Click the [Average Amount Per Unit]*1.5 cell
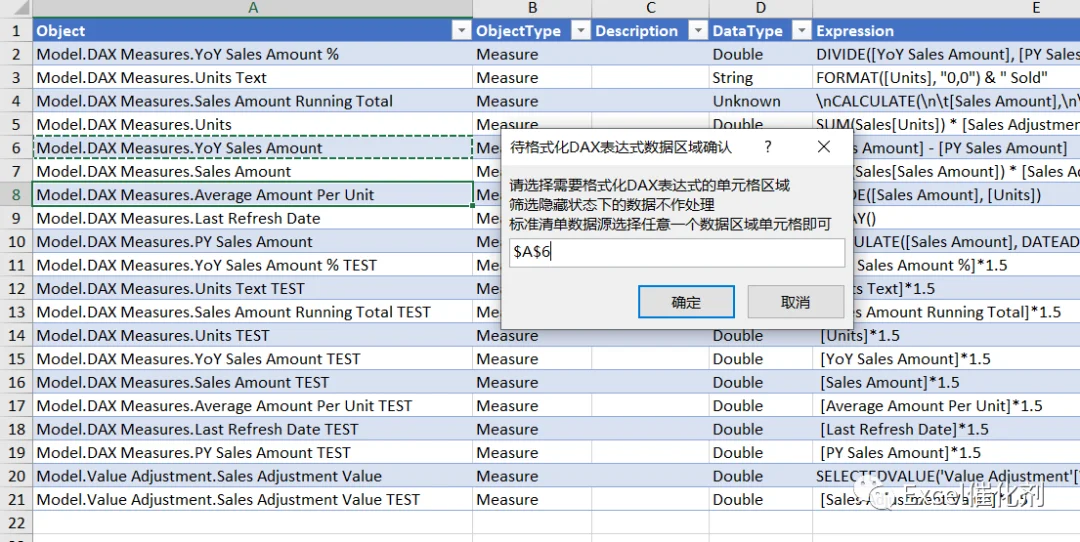1080x542 pixels. 946,406
